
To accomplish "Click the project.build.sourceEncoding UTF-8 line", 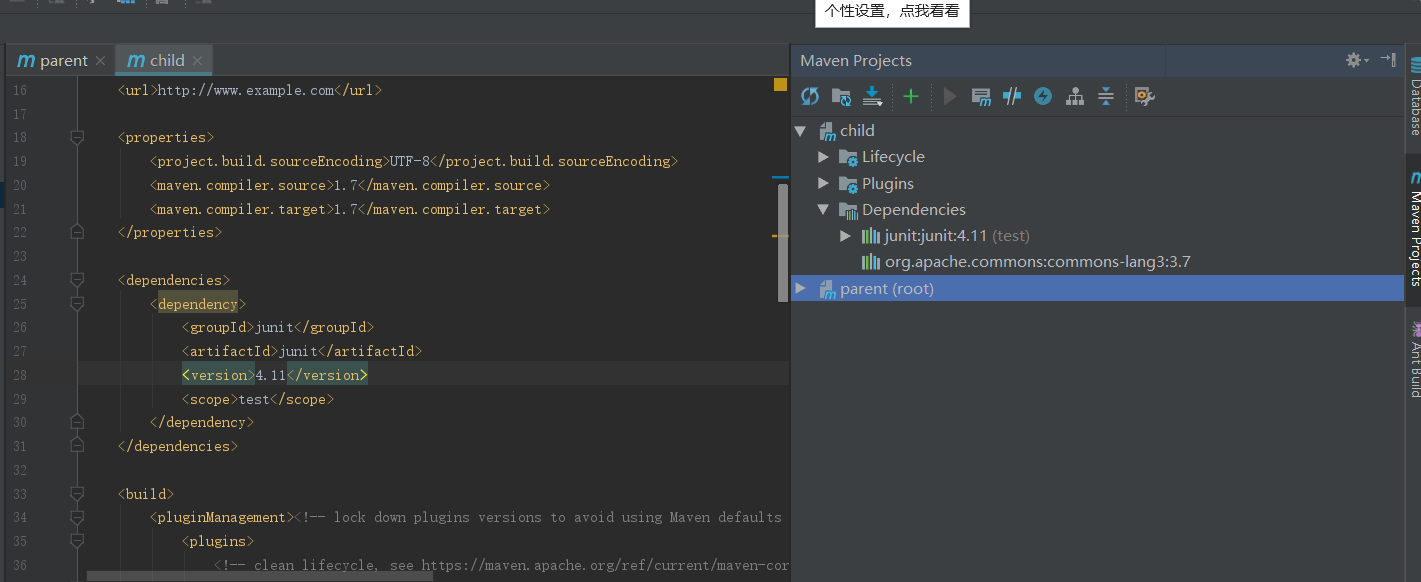I will click(414, 161).
